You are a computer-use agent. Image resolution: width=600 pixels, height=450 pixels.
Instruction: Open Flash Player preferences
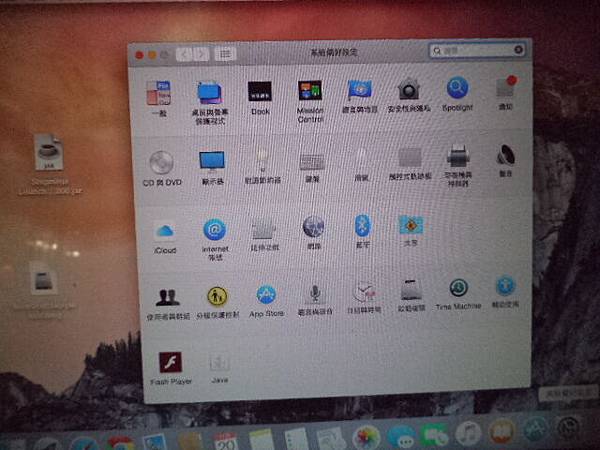pyautogui.click(x=171, y=362)
